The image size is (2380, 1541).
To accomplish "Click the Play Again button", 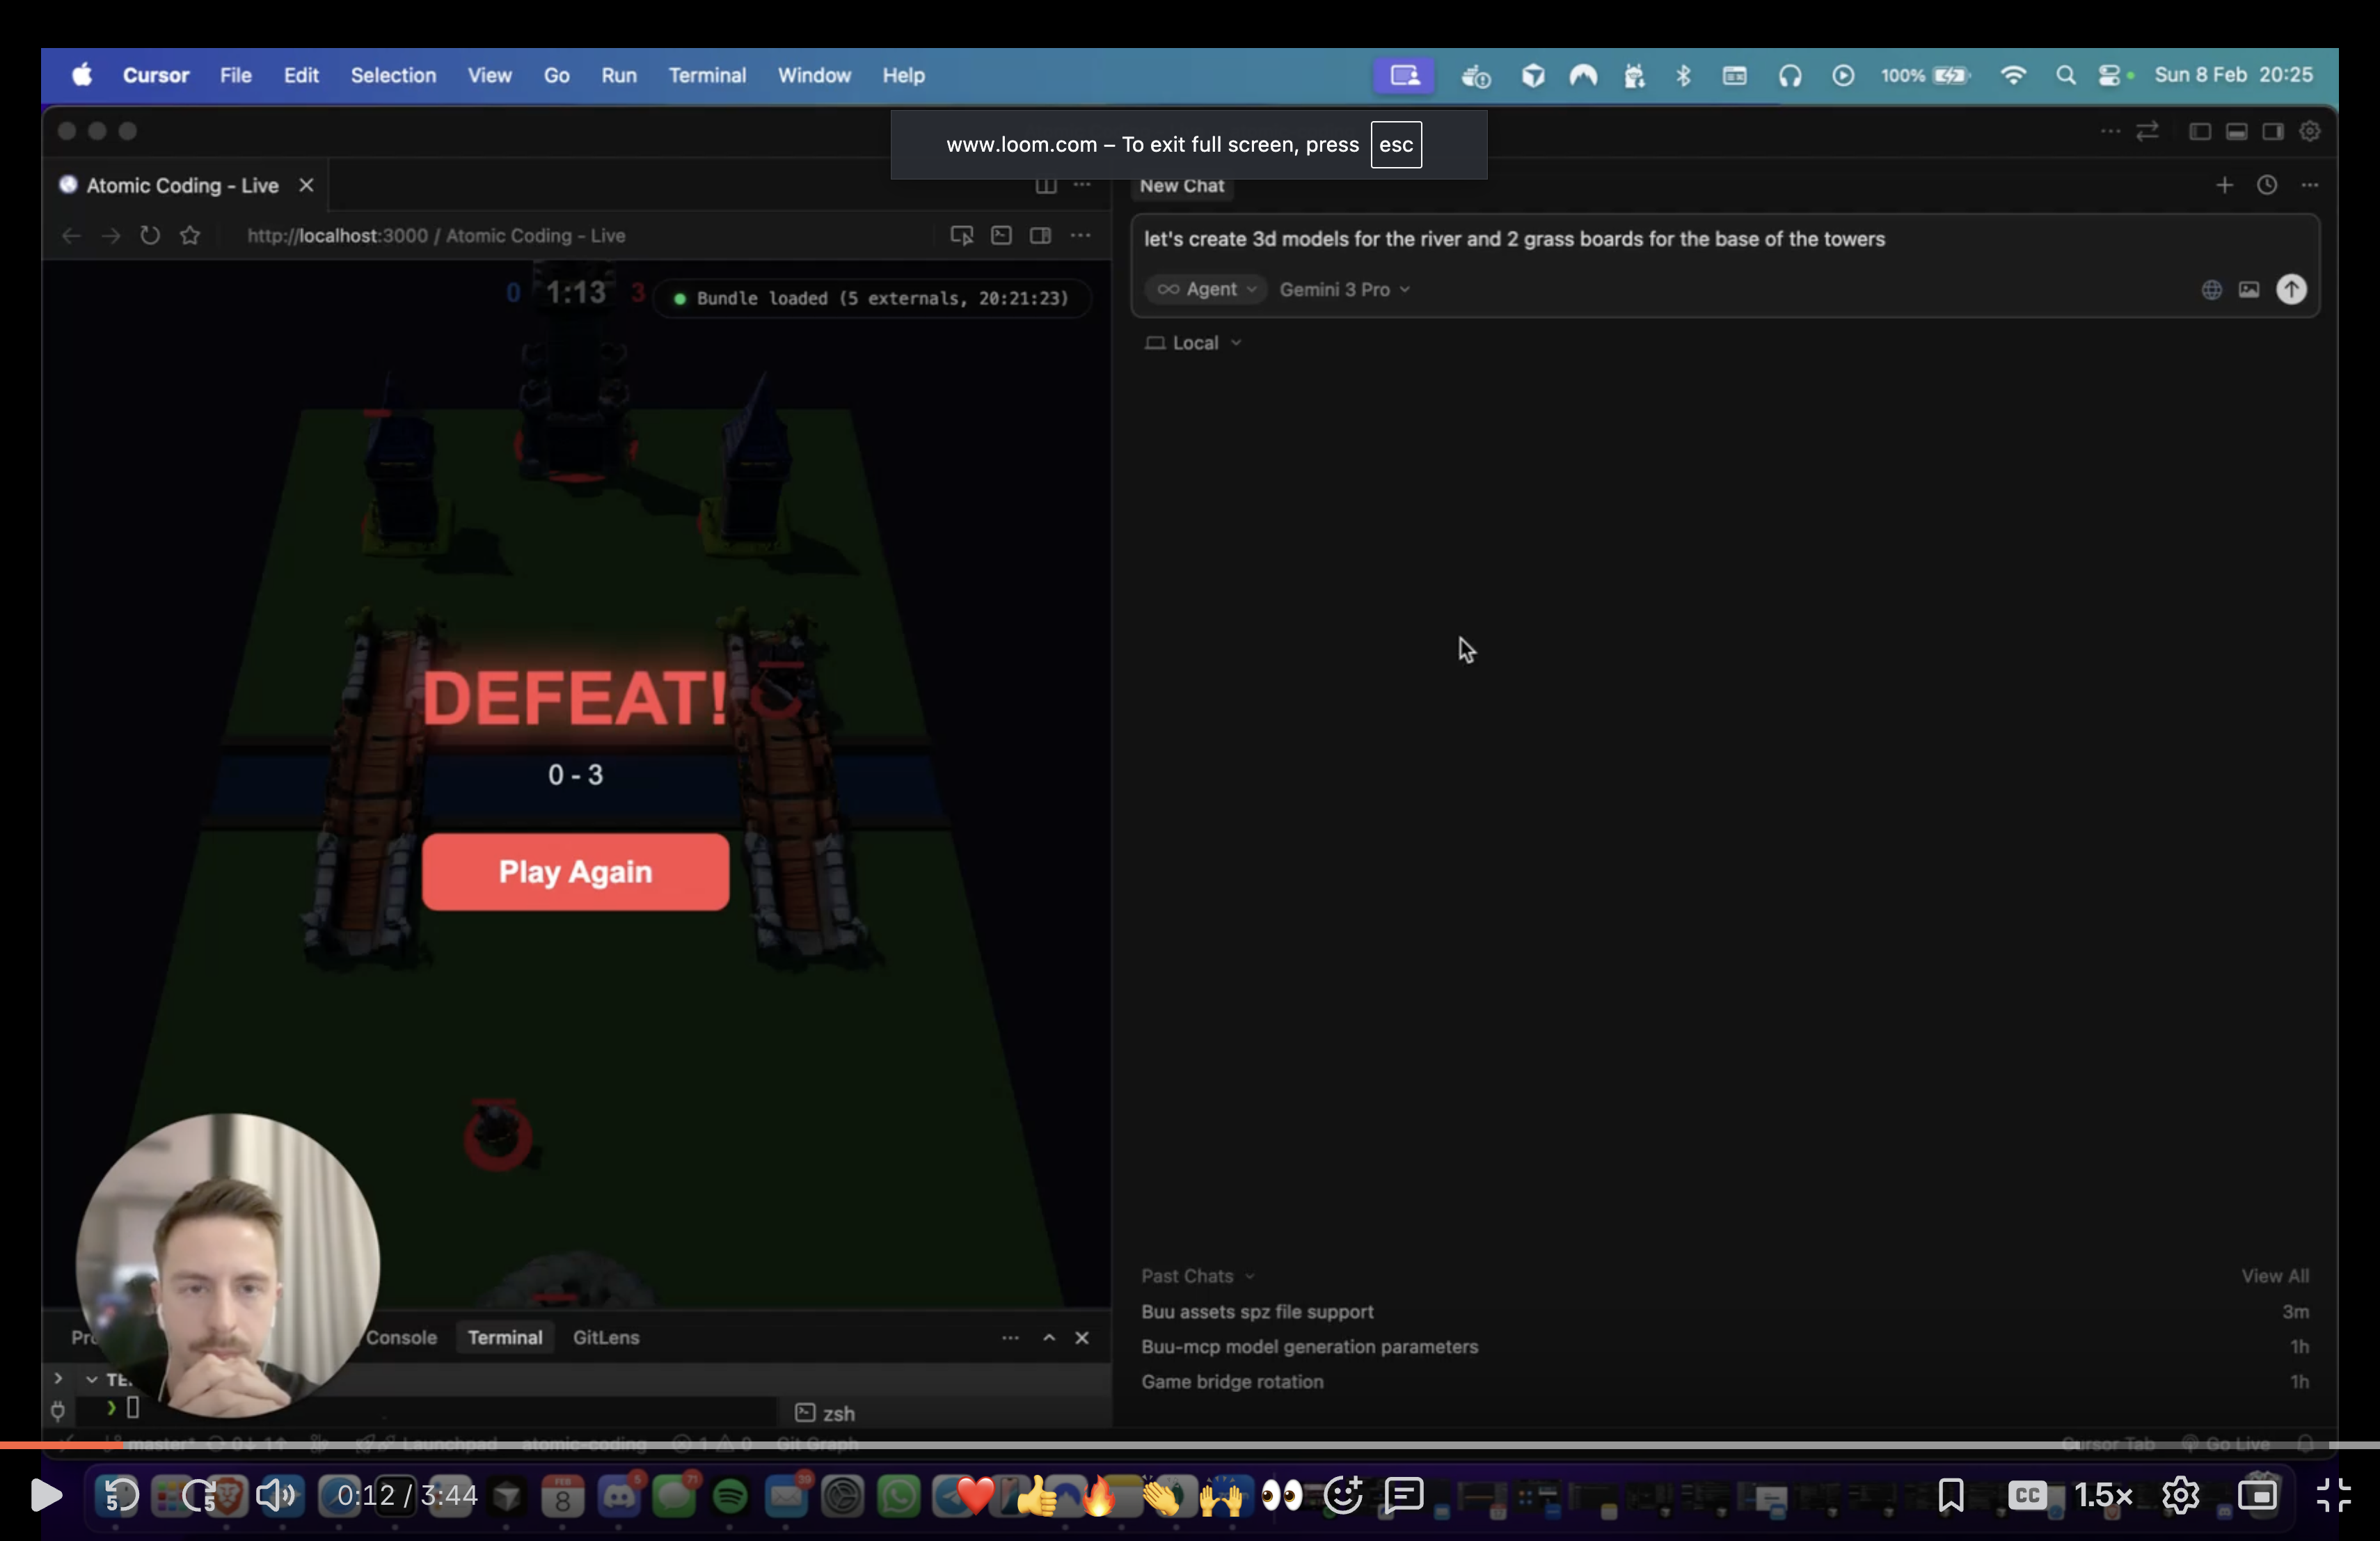I will (575, 871).
